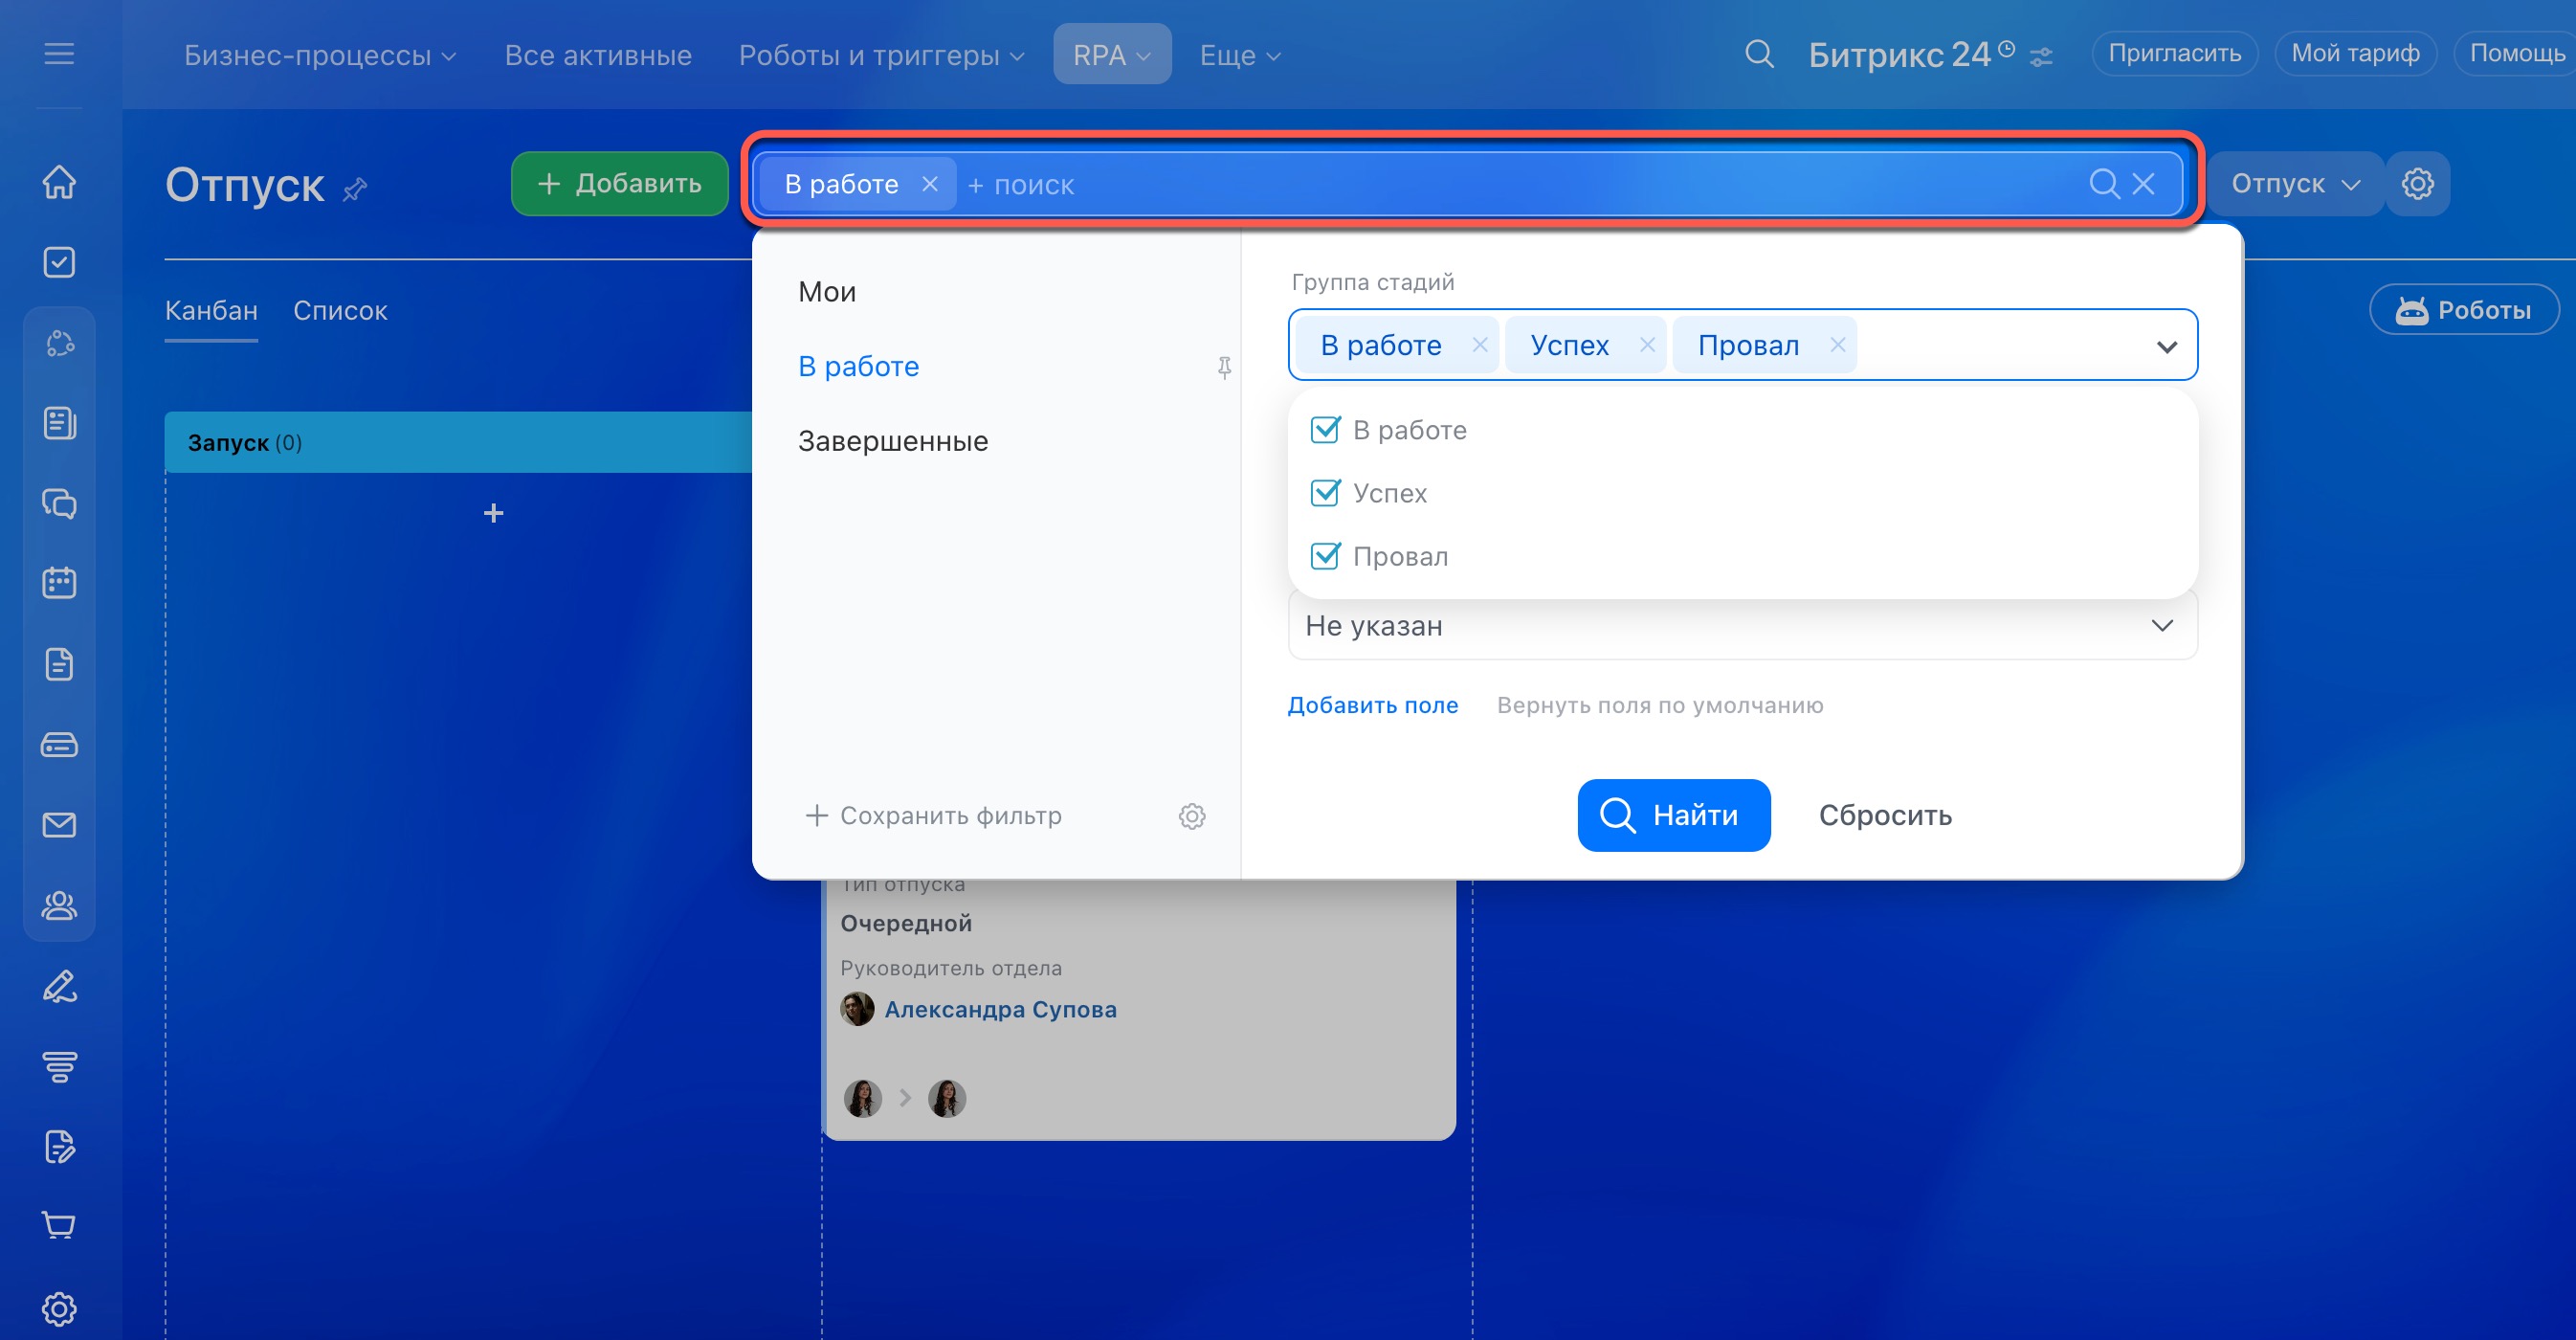The image size is (2576, 1340).
Task: Open the calendar icon in sidebar
Action: [59, 583]
